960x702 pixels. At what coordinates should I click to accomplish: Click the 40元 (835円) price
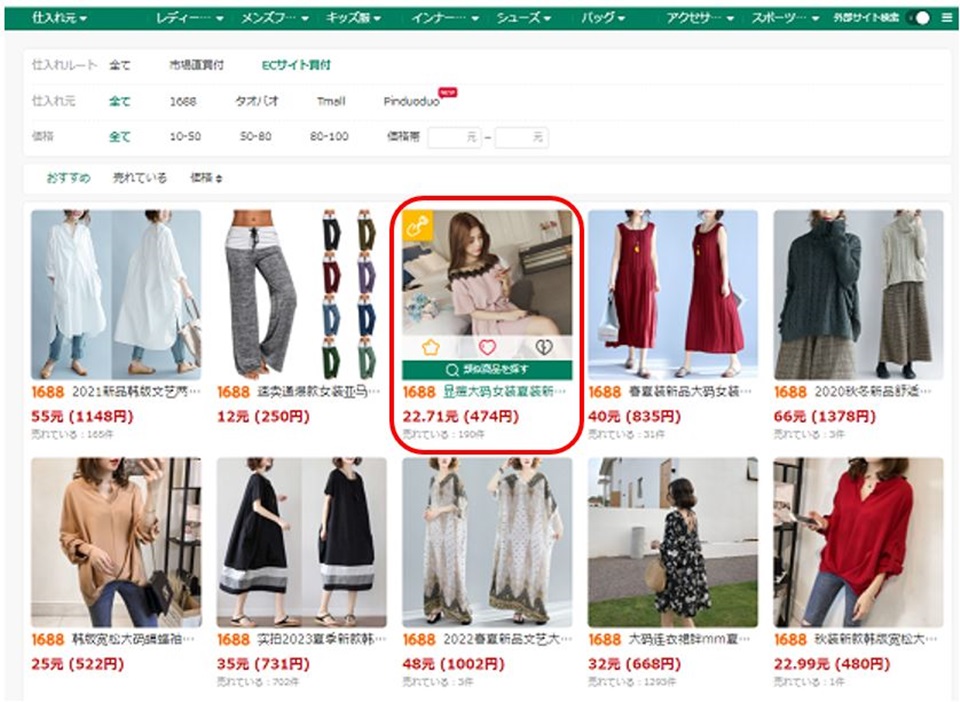click(634, 417)
